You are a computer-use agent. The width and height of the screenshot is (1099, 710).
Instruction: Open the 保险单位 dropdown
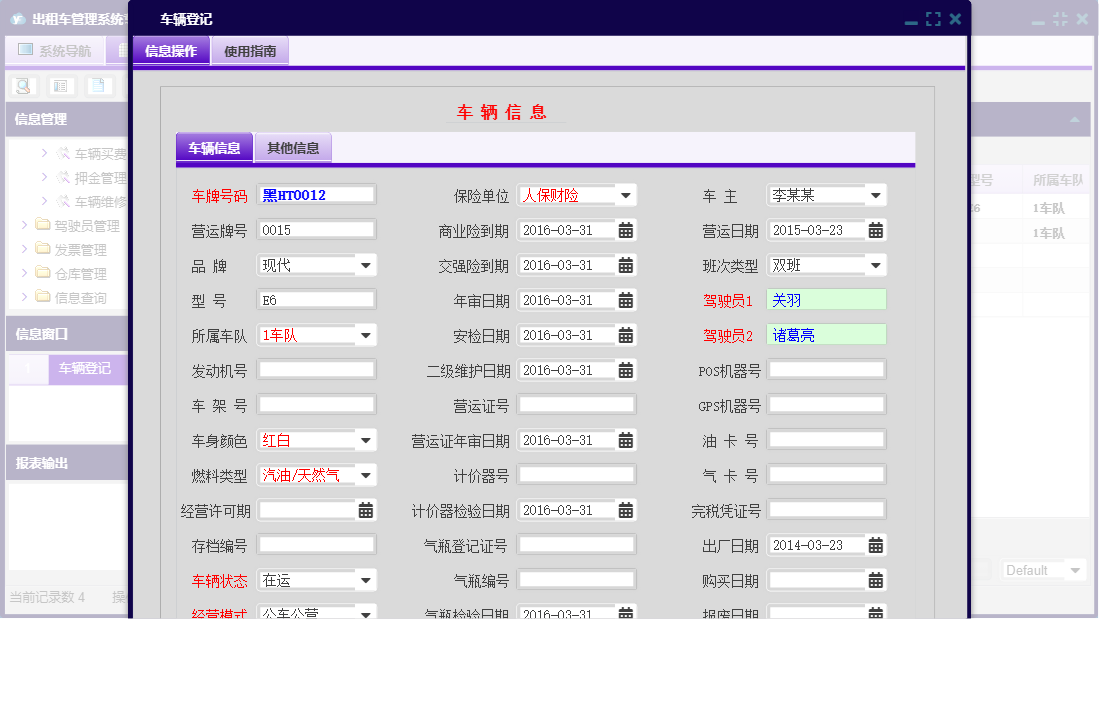tap(628, 195)
